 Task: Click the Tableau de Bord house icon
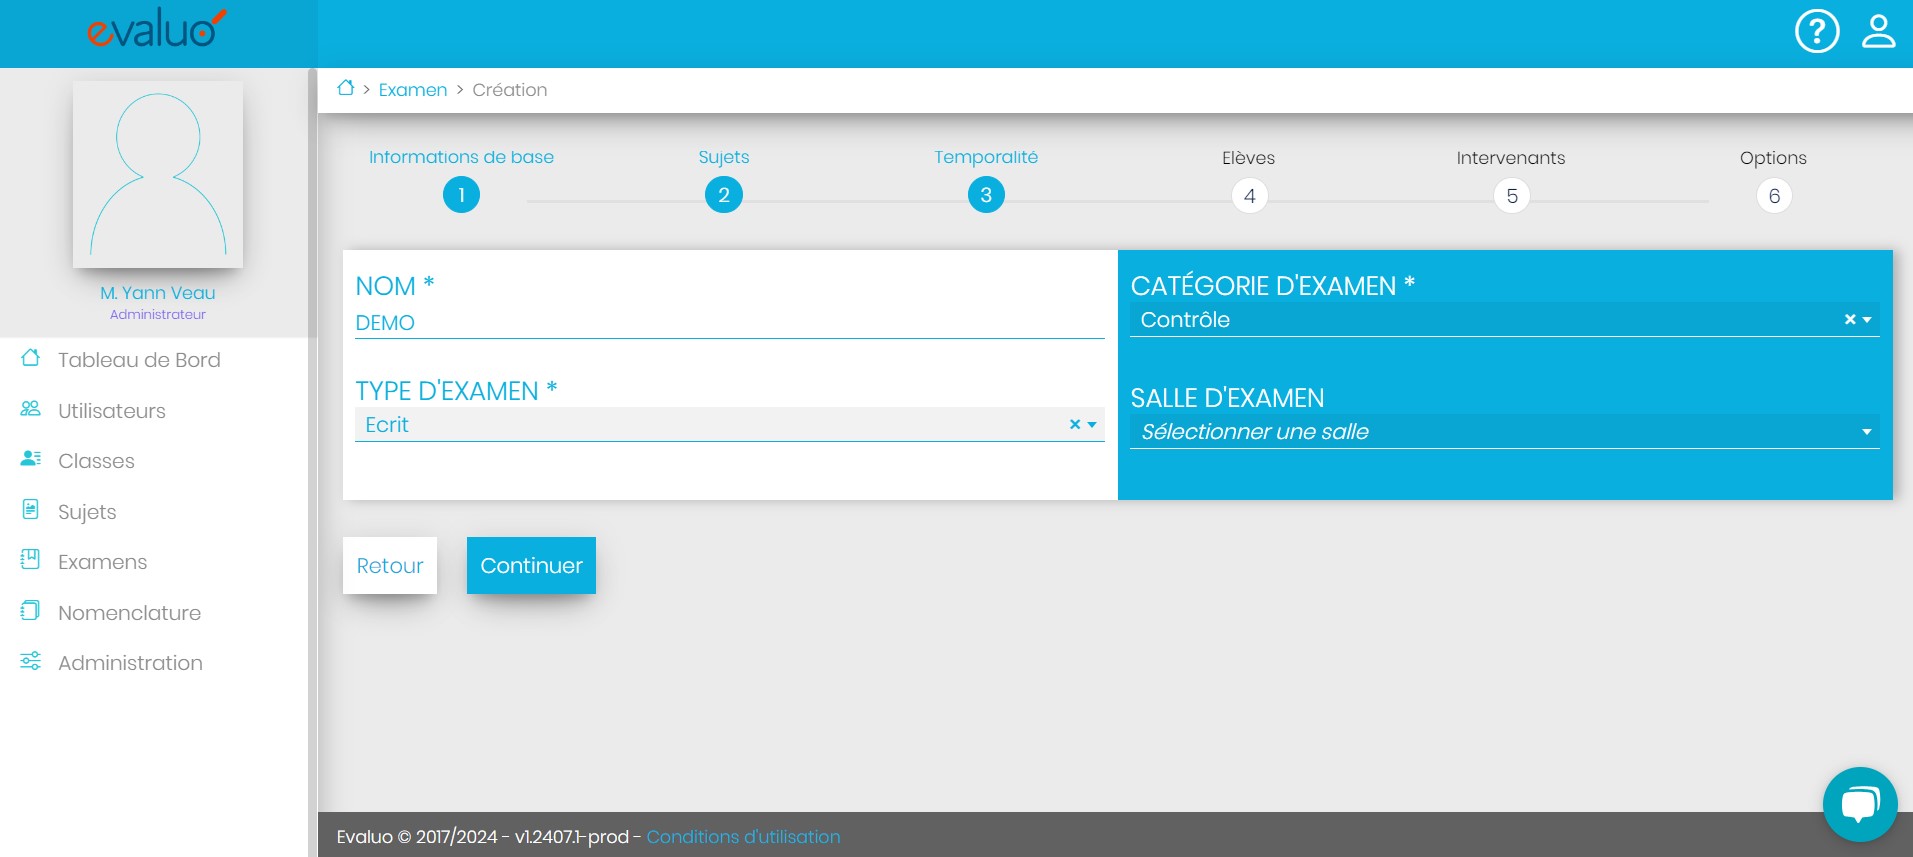[x=31, y=358]
